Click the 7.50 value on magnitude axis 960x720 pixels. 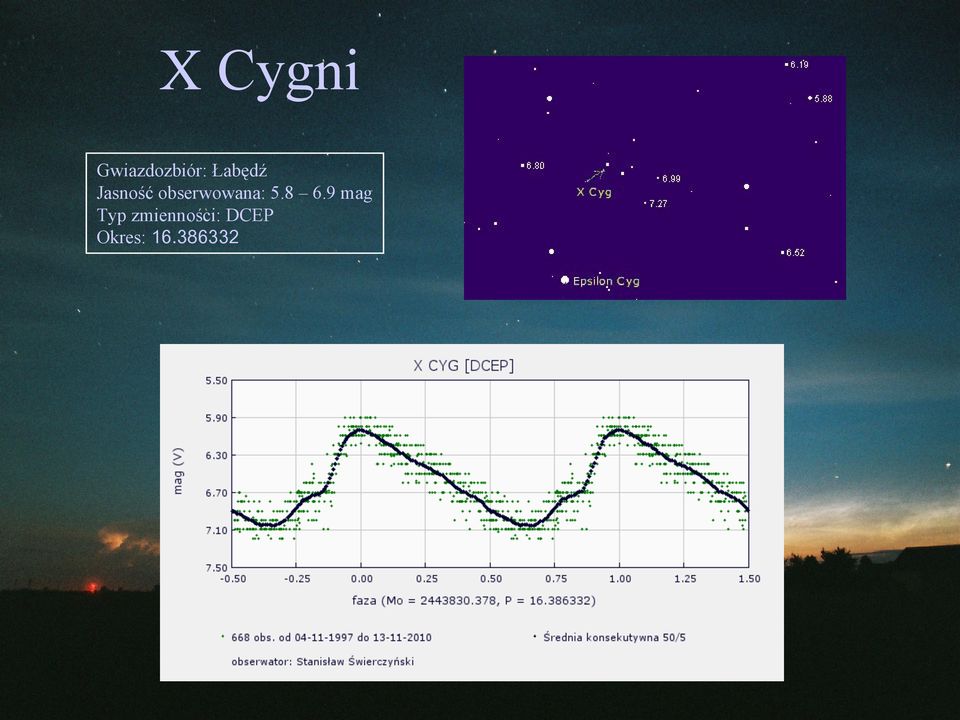tap(216, 568)
